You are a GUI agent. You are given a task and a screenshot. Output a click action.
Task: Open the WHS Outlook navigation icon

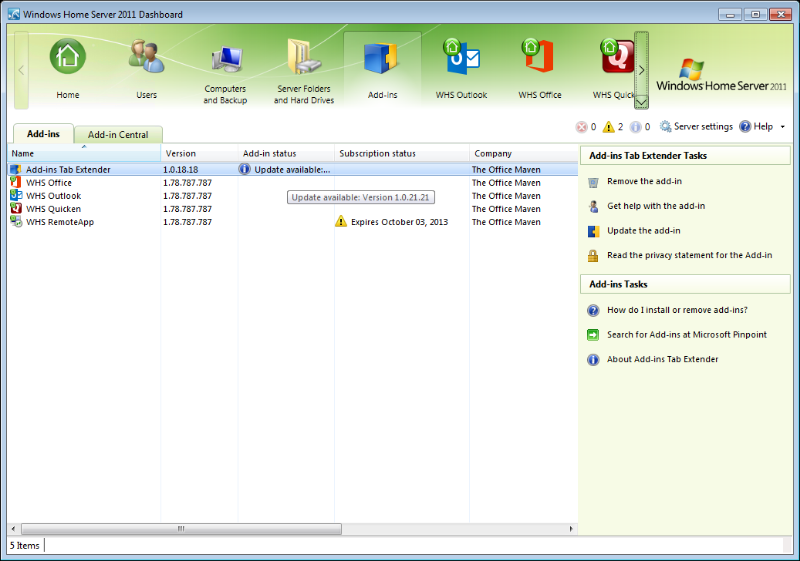pos(461,56)
